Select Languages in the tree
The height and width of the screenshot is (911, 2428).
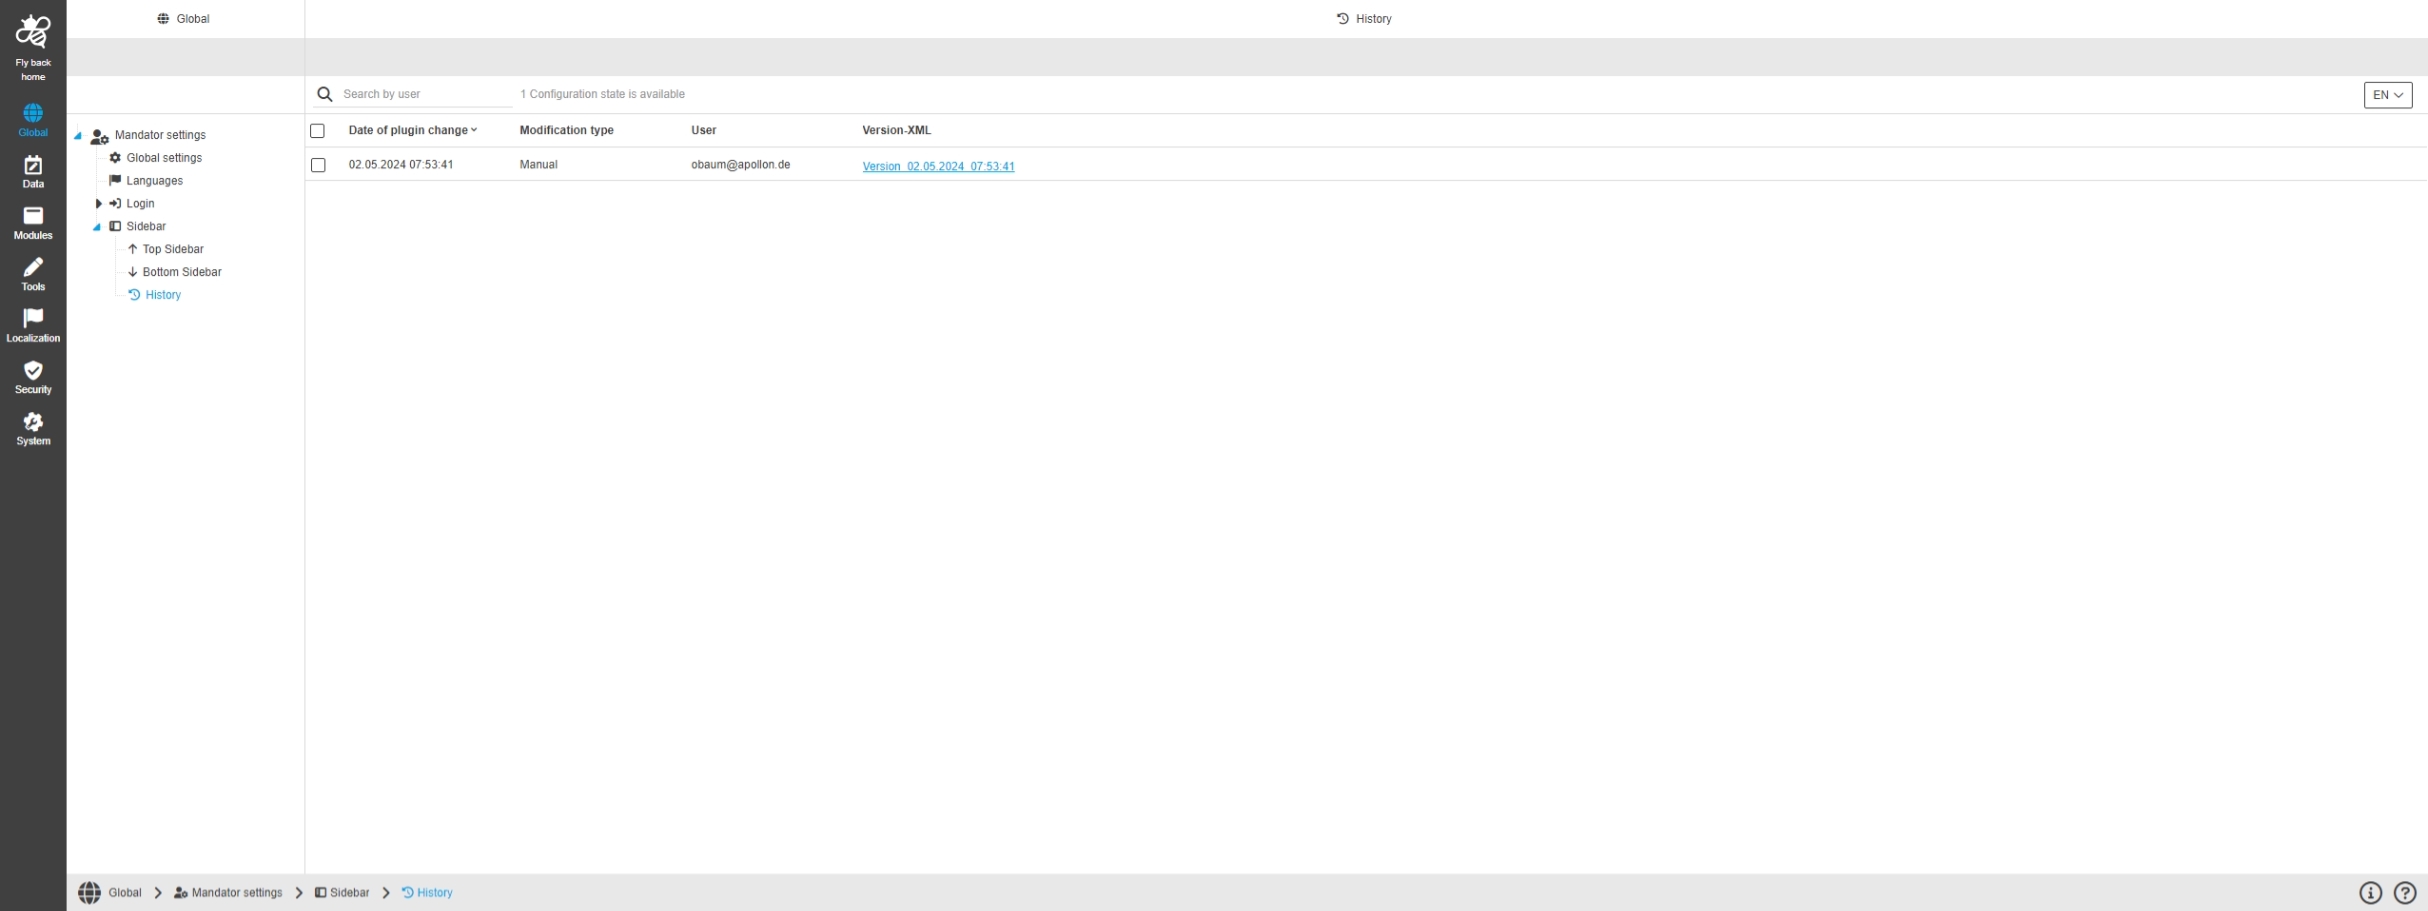tap(154, 181)
